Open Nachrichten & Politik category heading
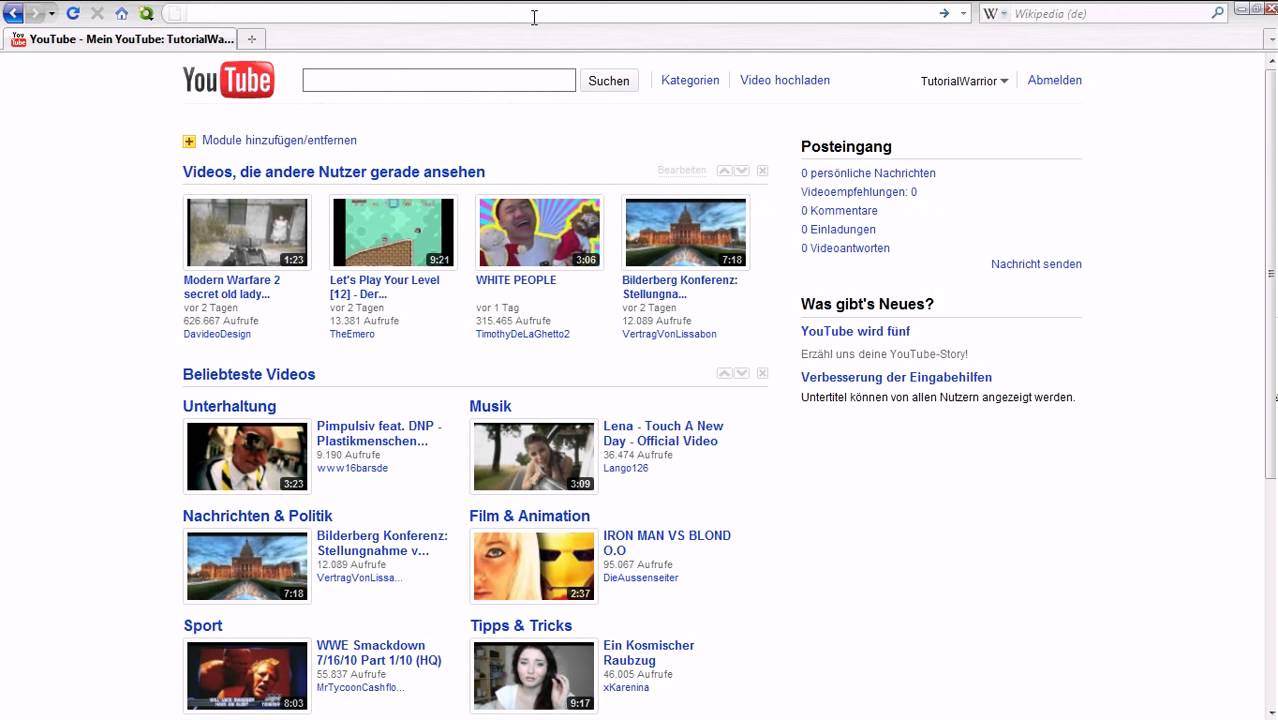Screen dimensions: 1278x720 (258, 516)
